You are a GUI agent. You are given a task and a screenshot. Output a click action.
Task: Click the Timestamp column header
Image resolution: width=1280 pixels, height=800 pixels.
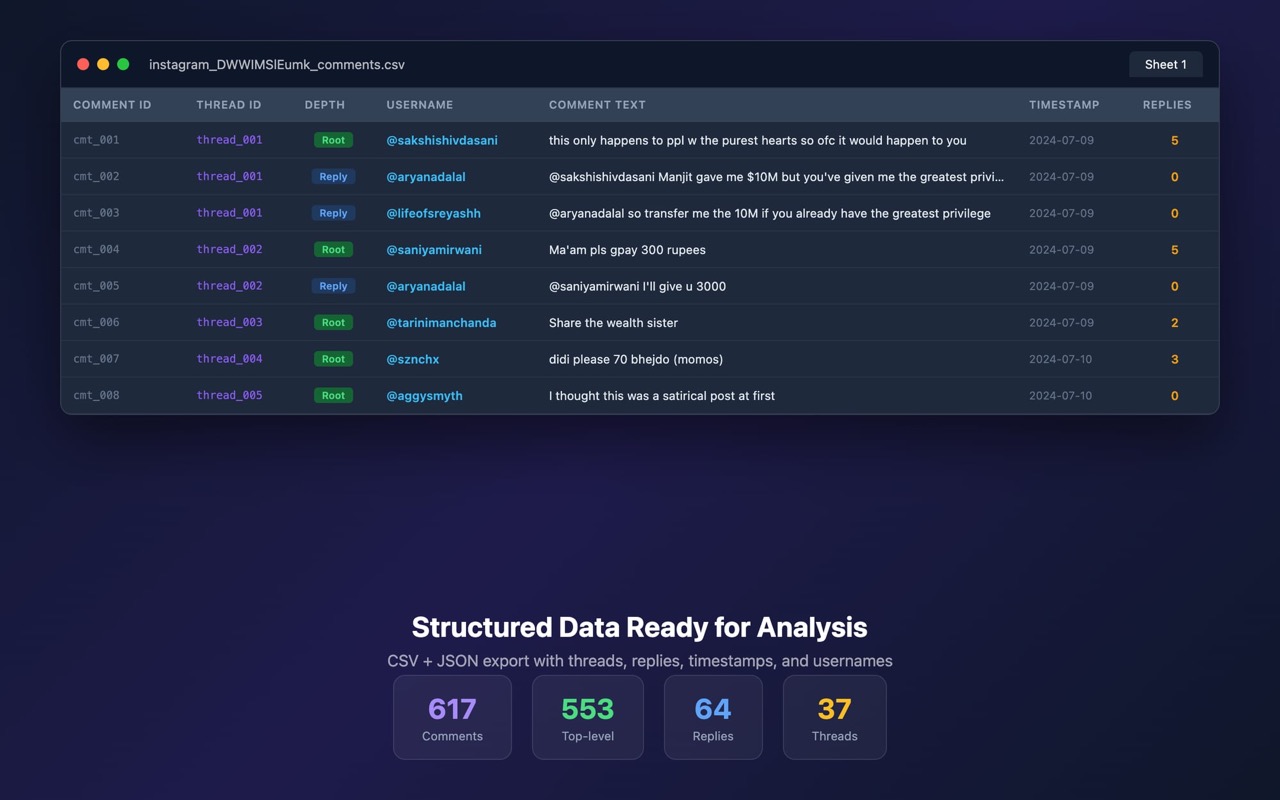tap(1063, 105)
